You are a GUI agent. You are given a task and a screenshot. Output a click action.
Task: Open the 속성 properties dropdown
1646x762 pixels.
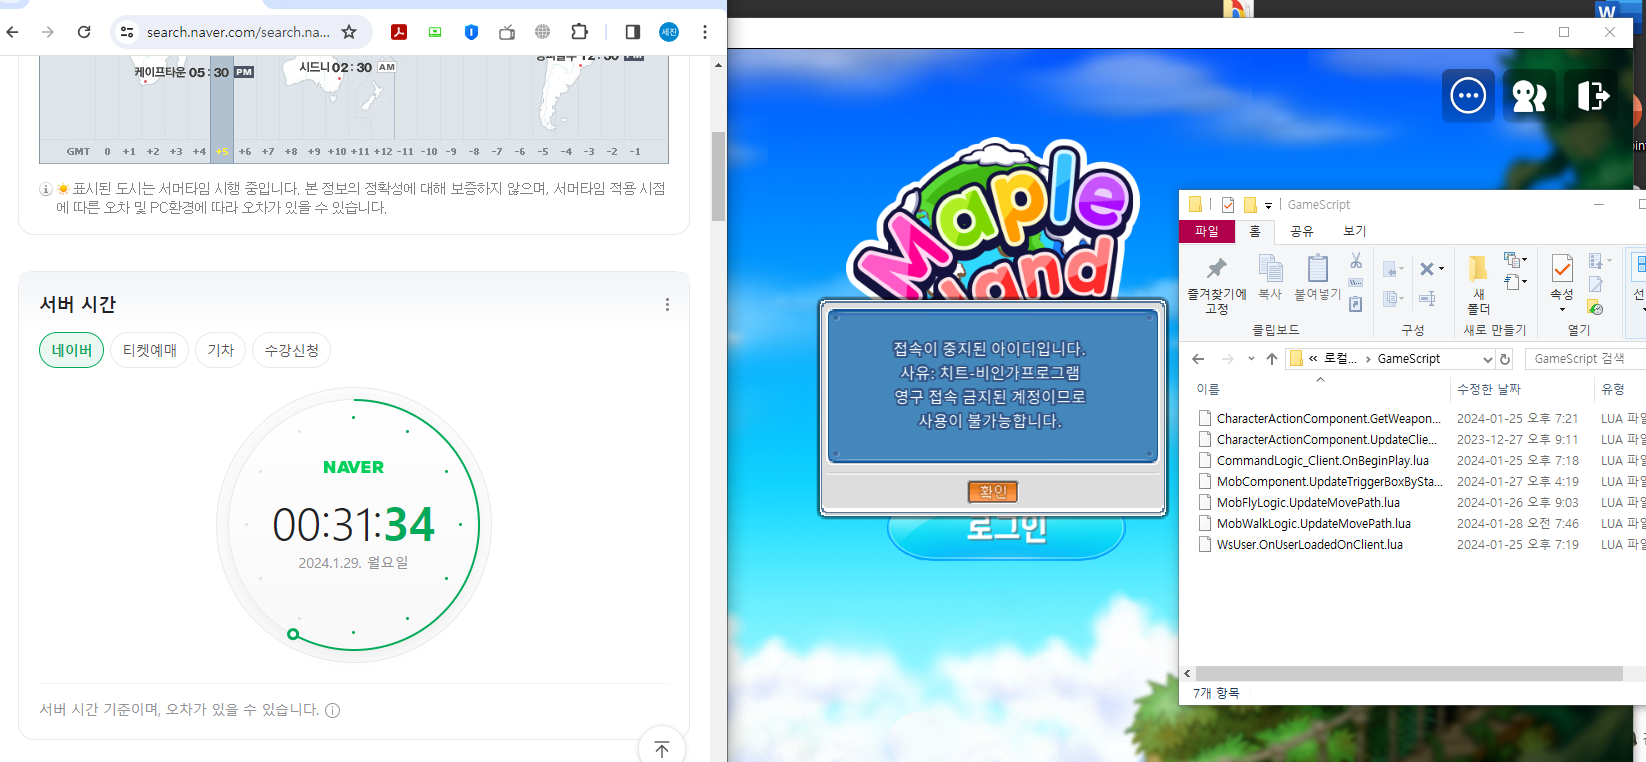(1562, 308)
